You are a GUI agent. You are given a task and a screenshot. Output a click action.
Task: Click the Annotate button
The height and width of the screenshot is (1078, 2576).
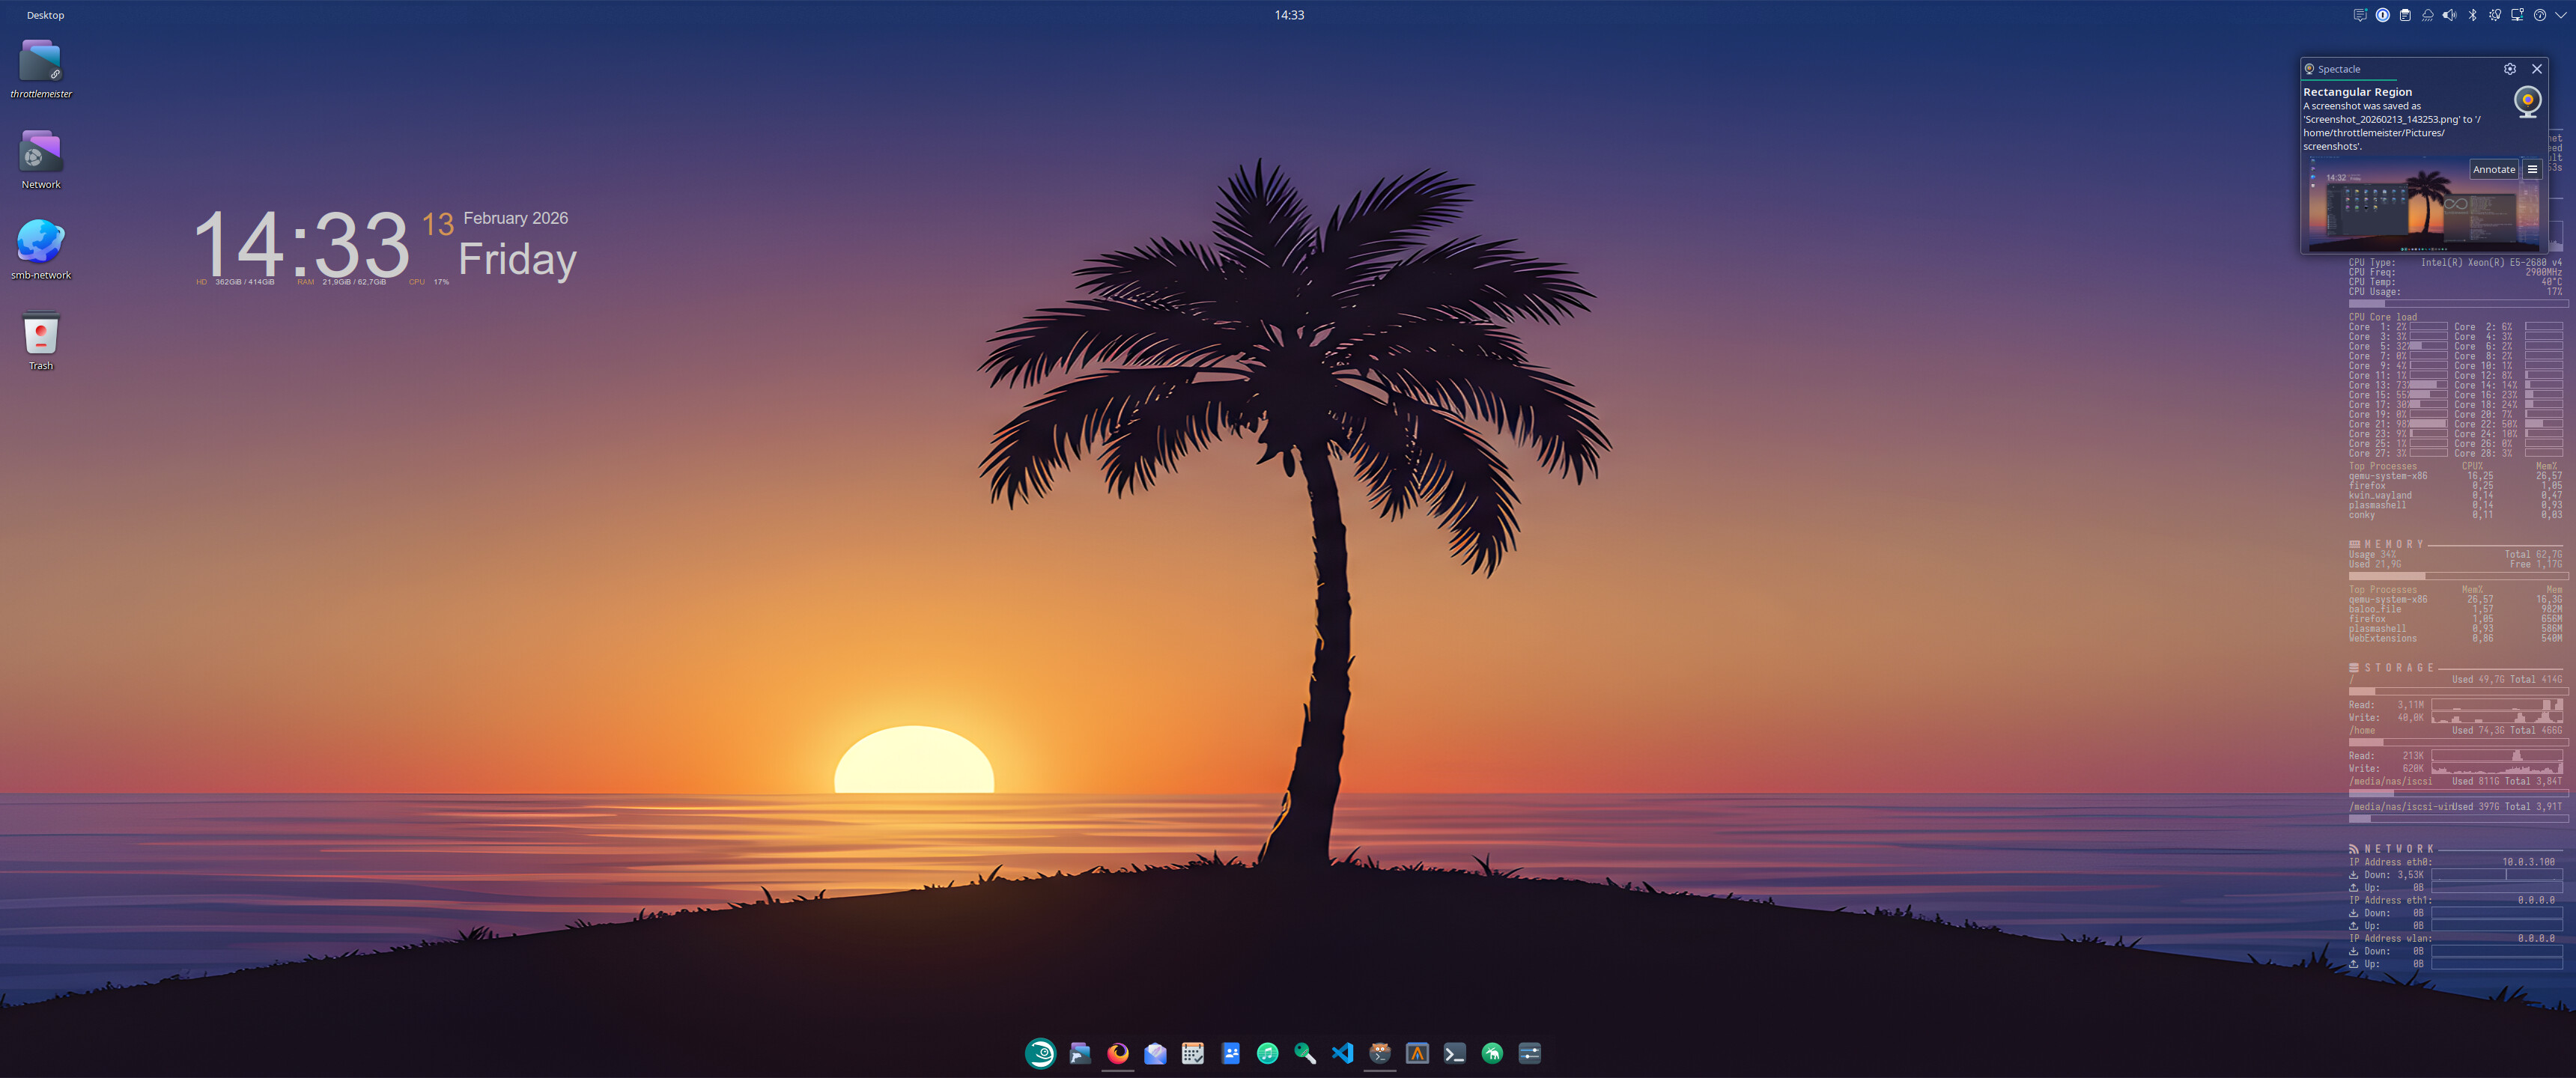pos(2493,169)
